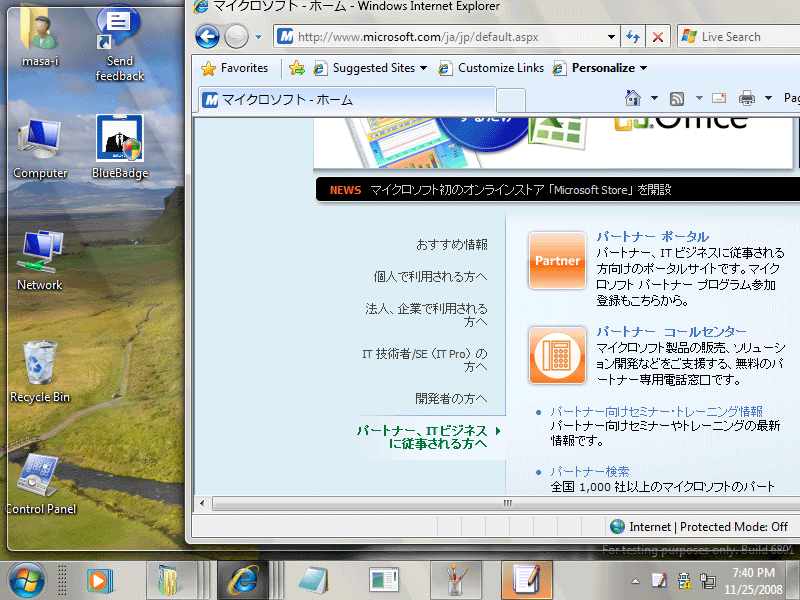Viewport: 800px width, 600px height.
Task: Open パートナー向けセミナー・トレーニング情報 link
Action: (x=656, y=411)
